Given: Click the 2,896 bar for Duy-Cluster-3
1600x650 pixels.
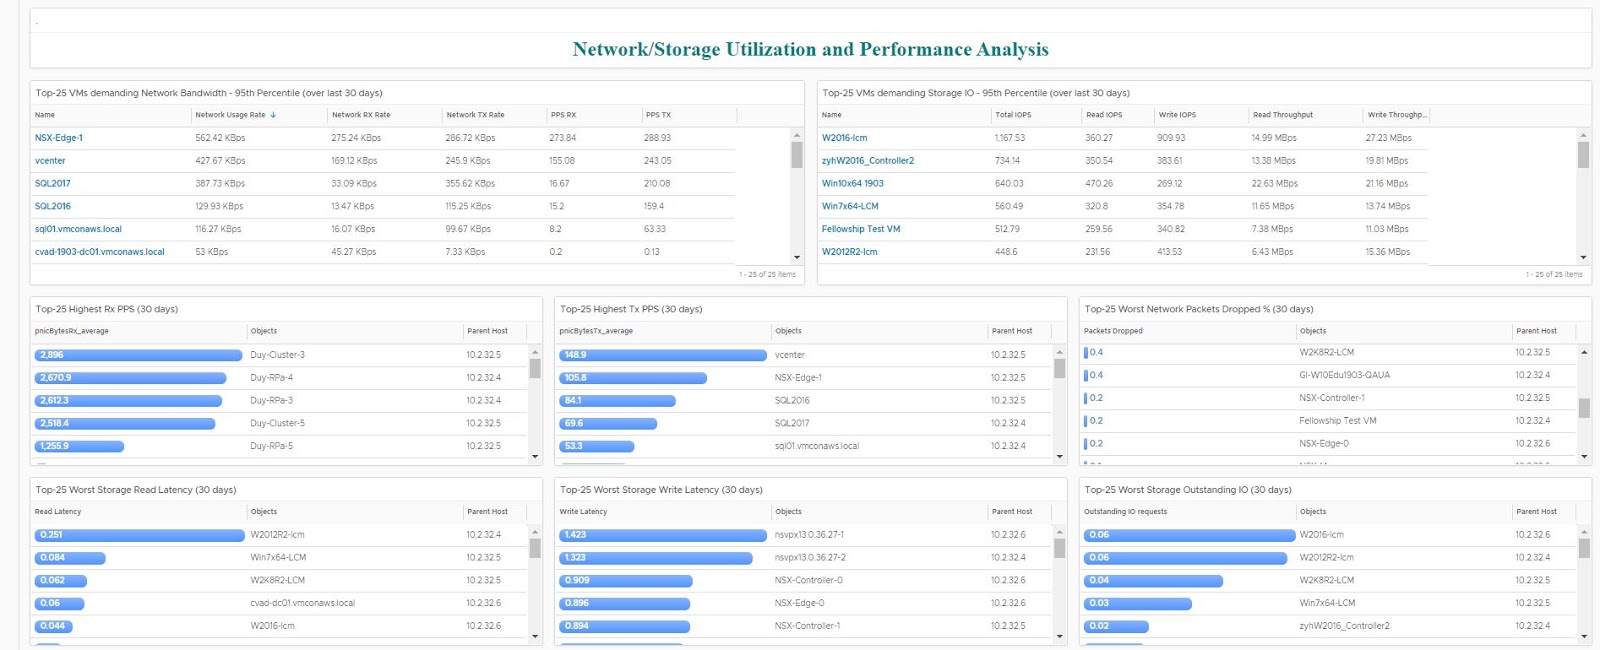Looking at the screenshot, I should [139, 355].
